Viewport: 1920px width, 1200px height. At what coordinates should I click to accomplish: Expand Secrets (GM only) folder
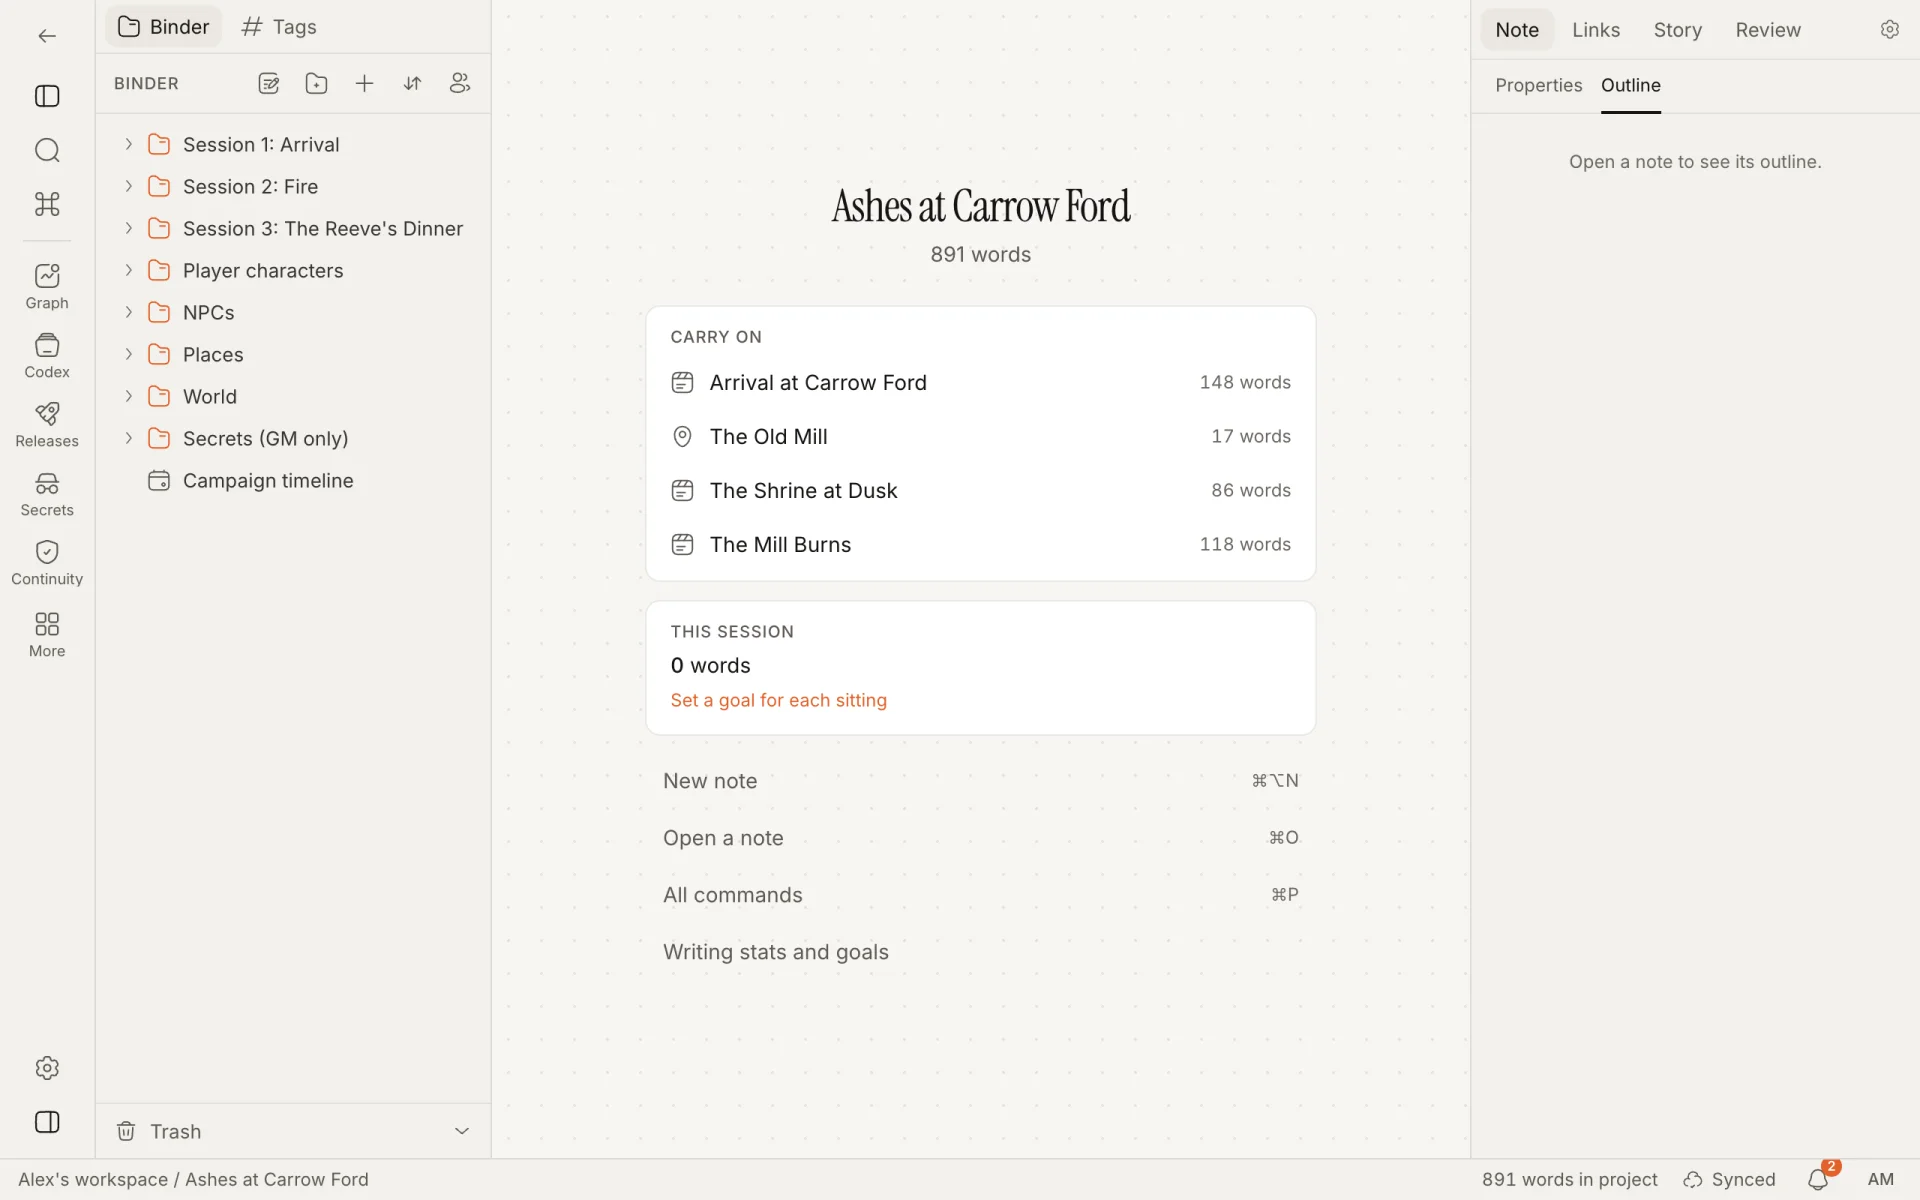[128, 438]
